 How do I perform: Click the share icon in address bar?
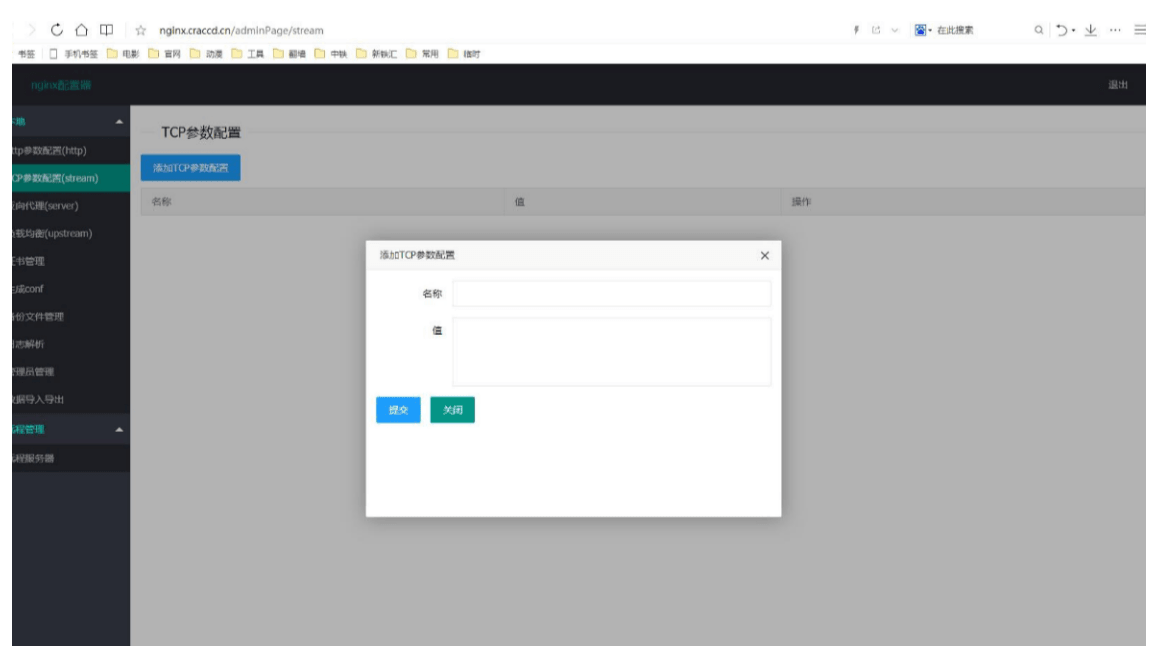click(876, 30)
